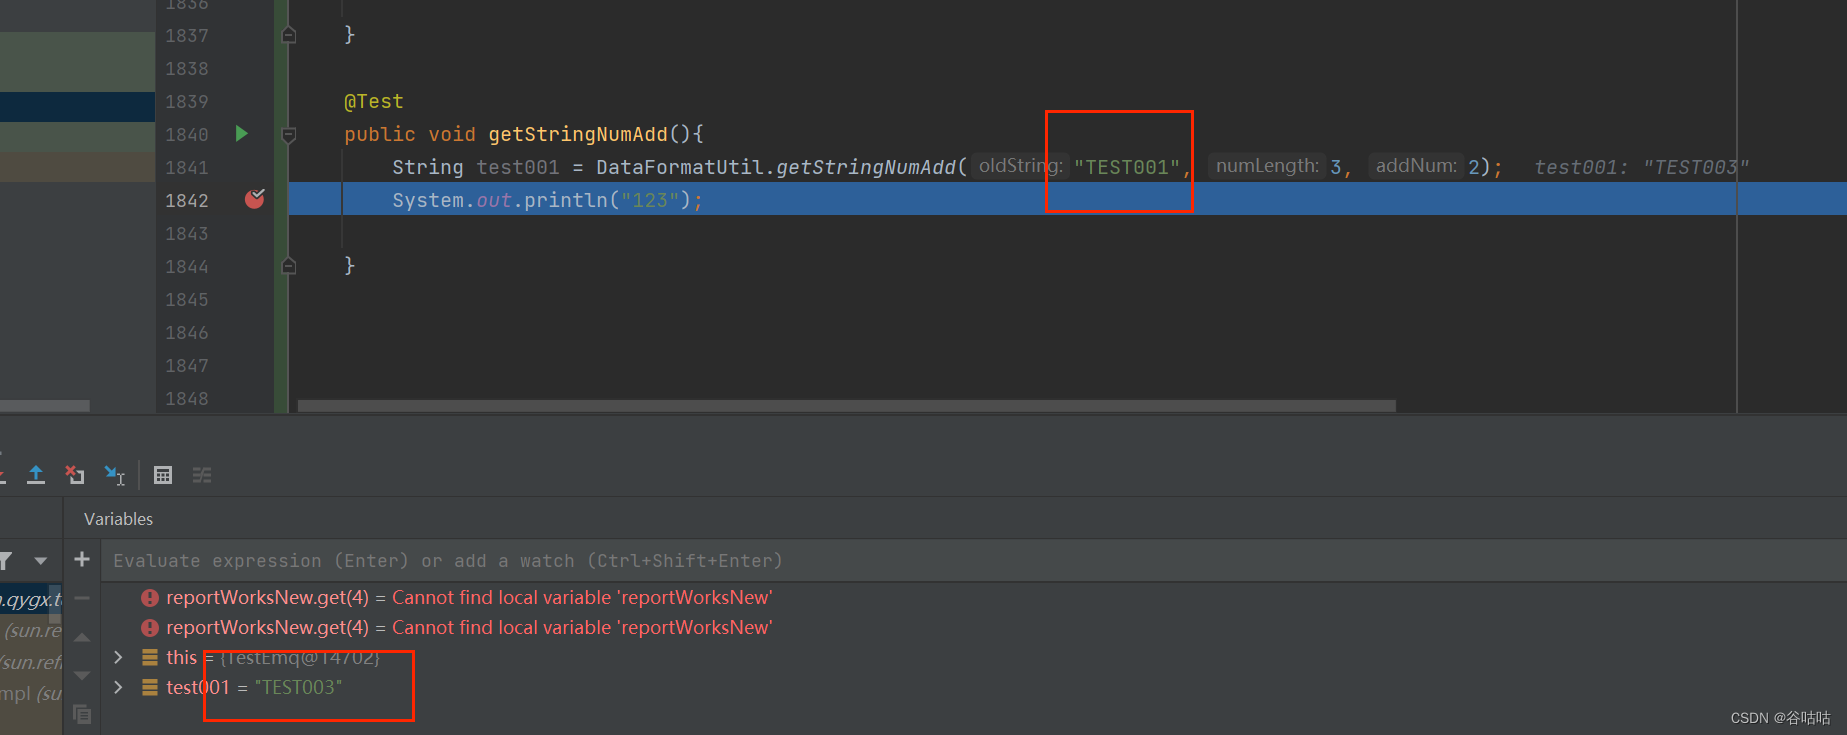Image resolution: width=1847 pixels, height=735 pixels.
Task: Click the fold end marker at line 1844
Action: [289, 266]
